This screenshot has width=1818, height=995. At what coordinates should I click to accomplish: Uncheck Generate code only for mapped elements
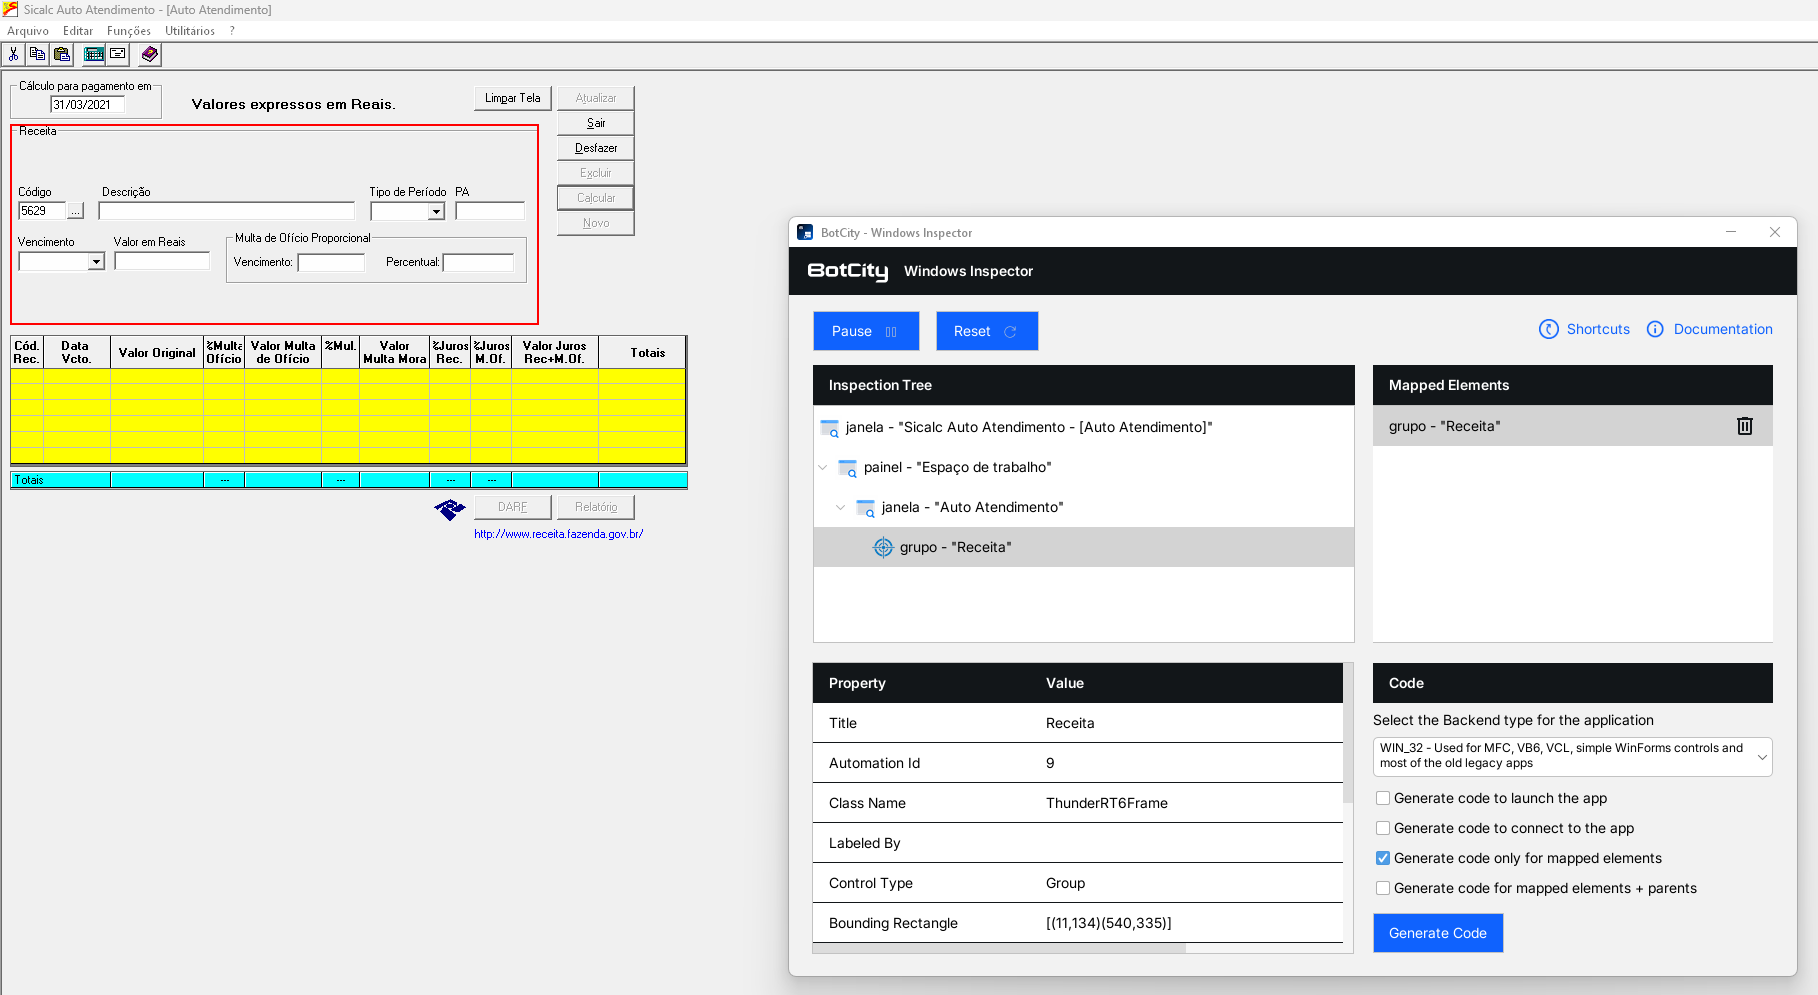pyautogui.click(x=1383, y=858)
